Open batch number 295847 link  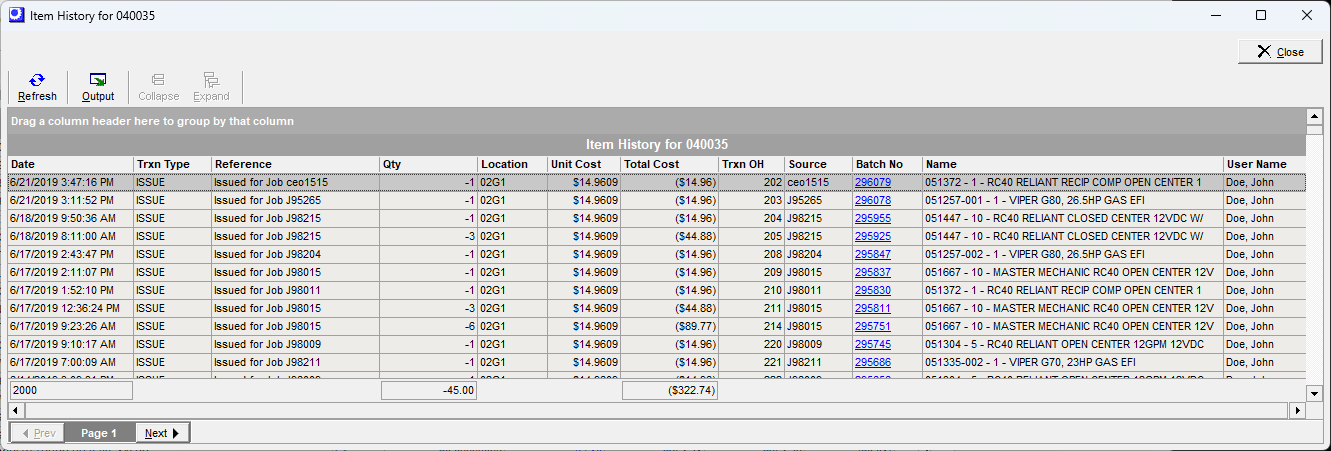click(872, 254)
